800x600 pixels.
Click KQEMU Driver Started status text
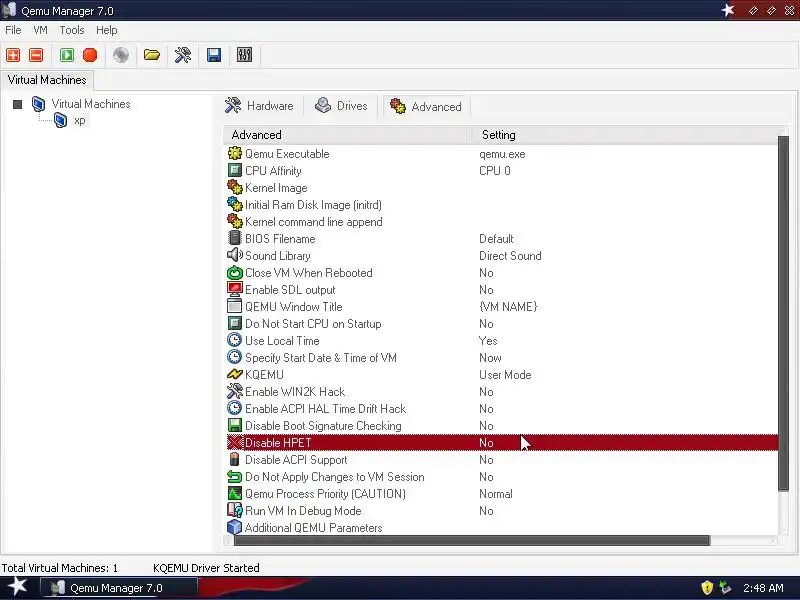coord(206,568)
